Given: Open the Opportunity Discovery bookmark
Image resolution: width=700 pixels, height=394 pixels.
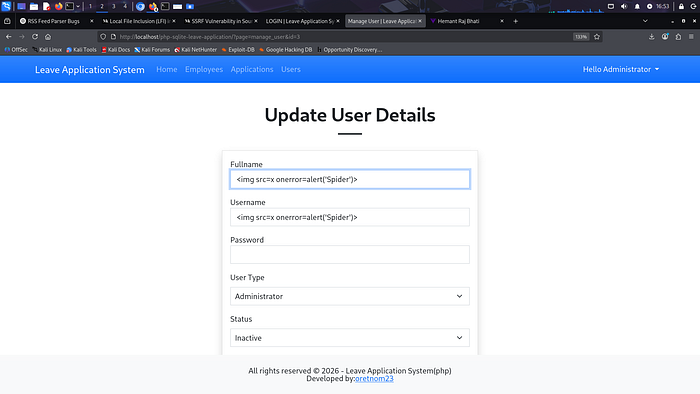Looking at the screenshot, I should coord(350,50).
